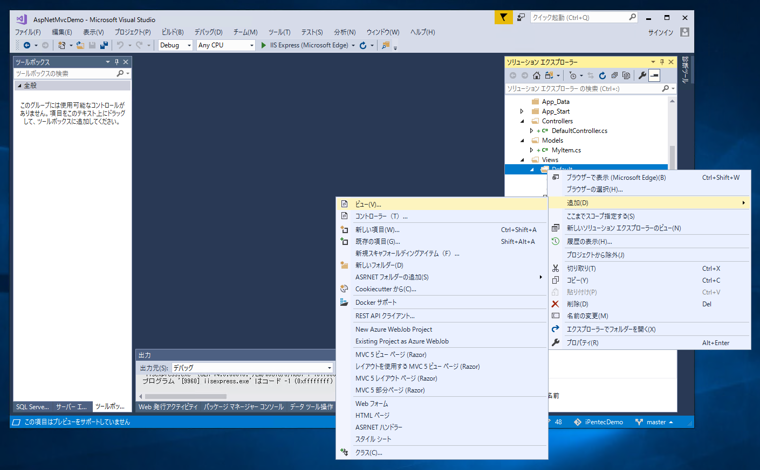Click in the クイック起動 search field

[584, 17]
